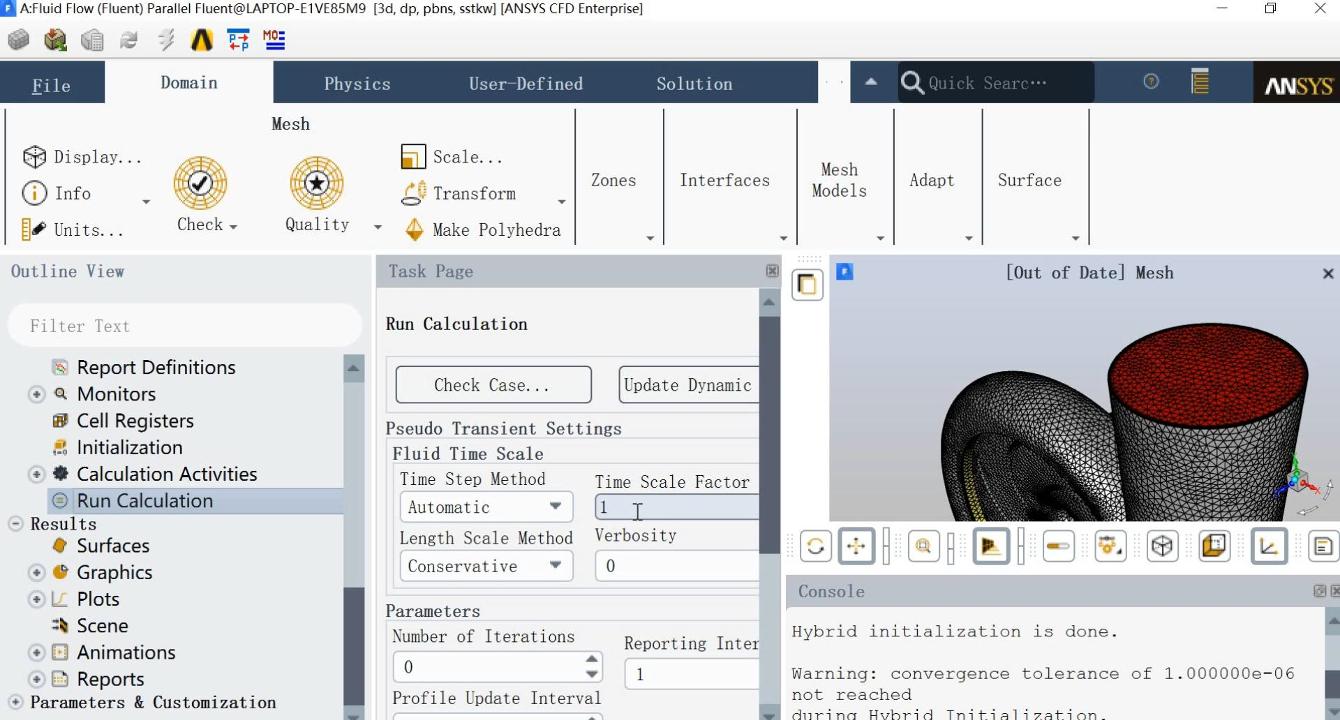The width and height of the screenshot is (1340, 720).
Task: Select the pan/translate tool in graphics toolbar
Action: (x=856, y=546)
